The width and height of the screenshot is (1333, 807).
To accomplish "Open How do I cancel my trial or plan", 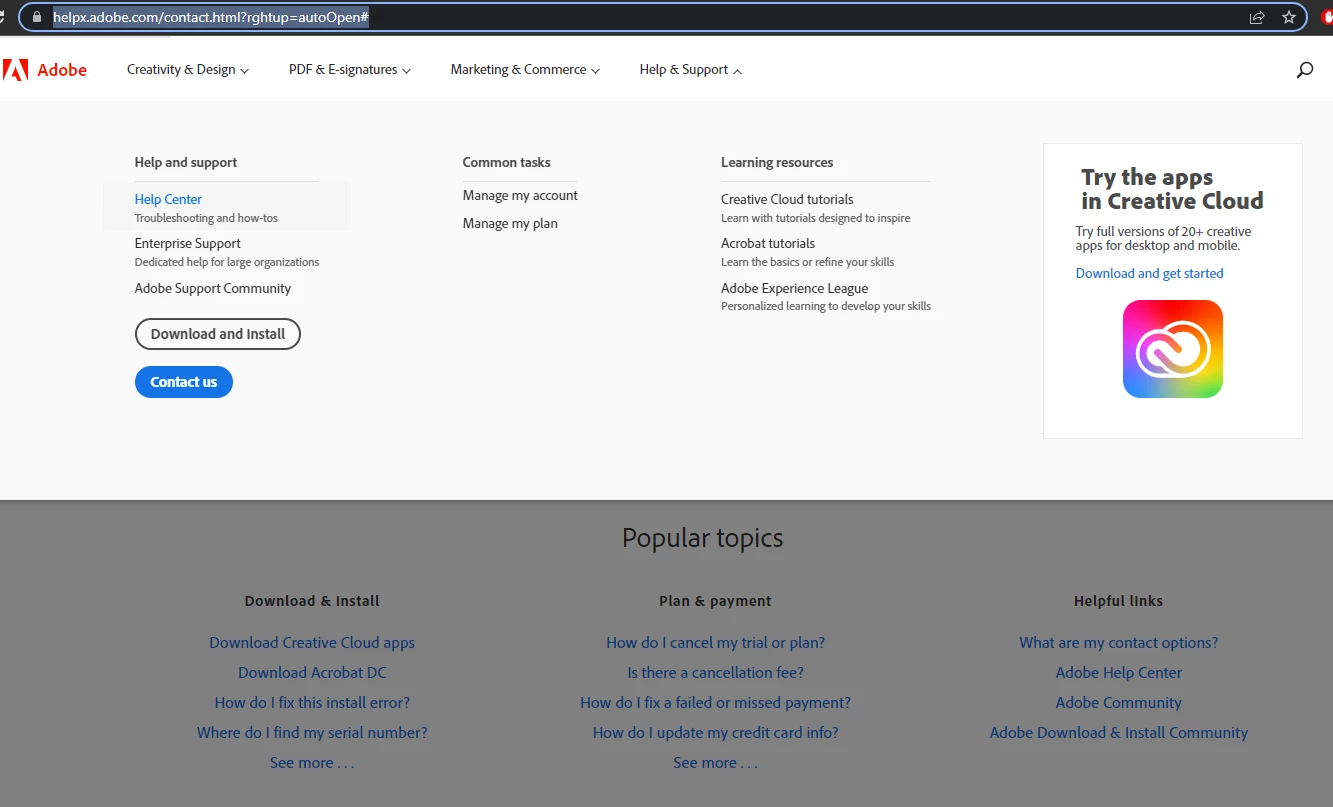I will tap(715, 643).
